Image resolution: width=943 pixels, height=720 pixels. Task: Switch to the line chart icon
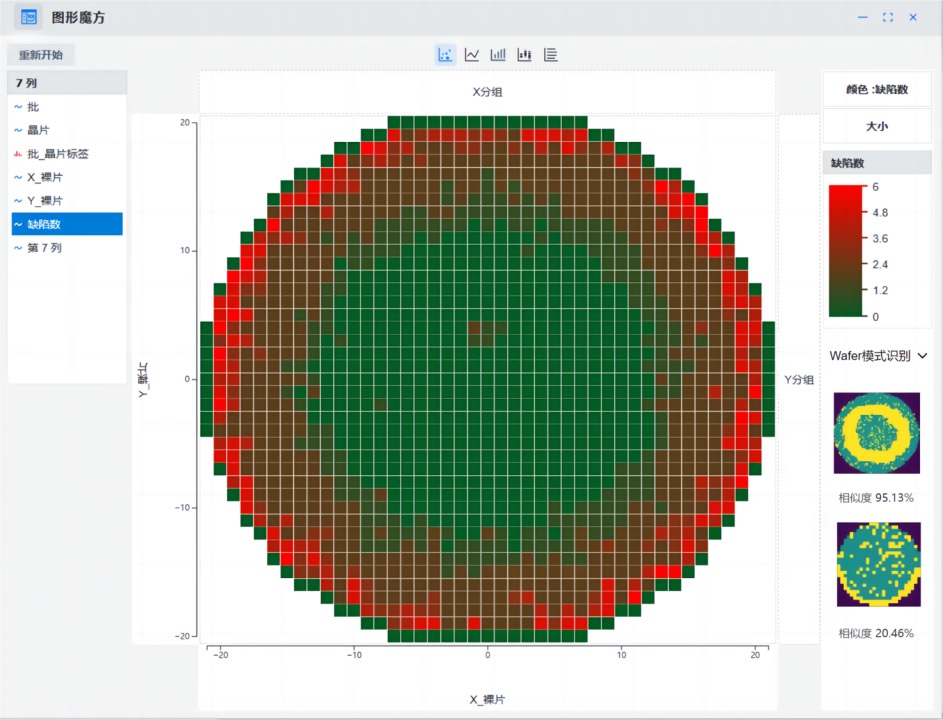472,55
